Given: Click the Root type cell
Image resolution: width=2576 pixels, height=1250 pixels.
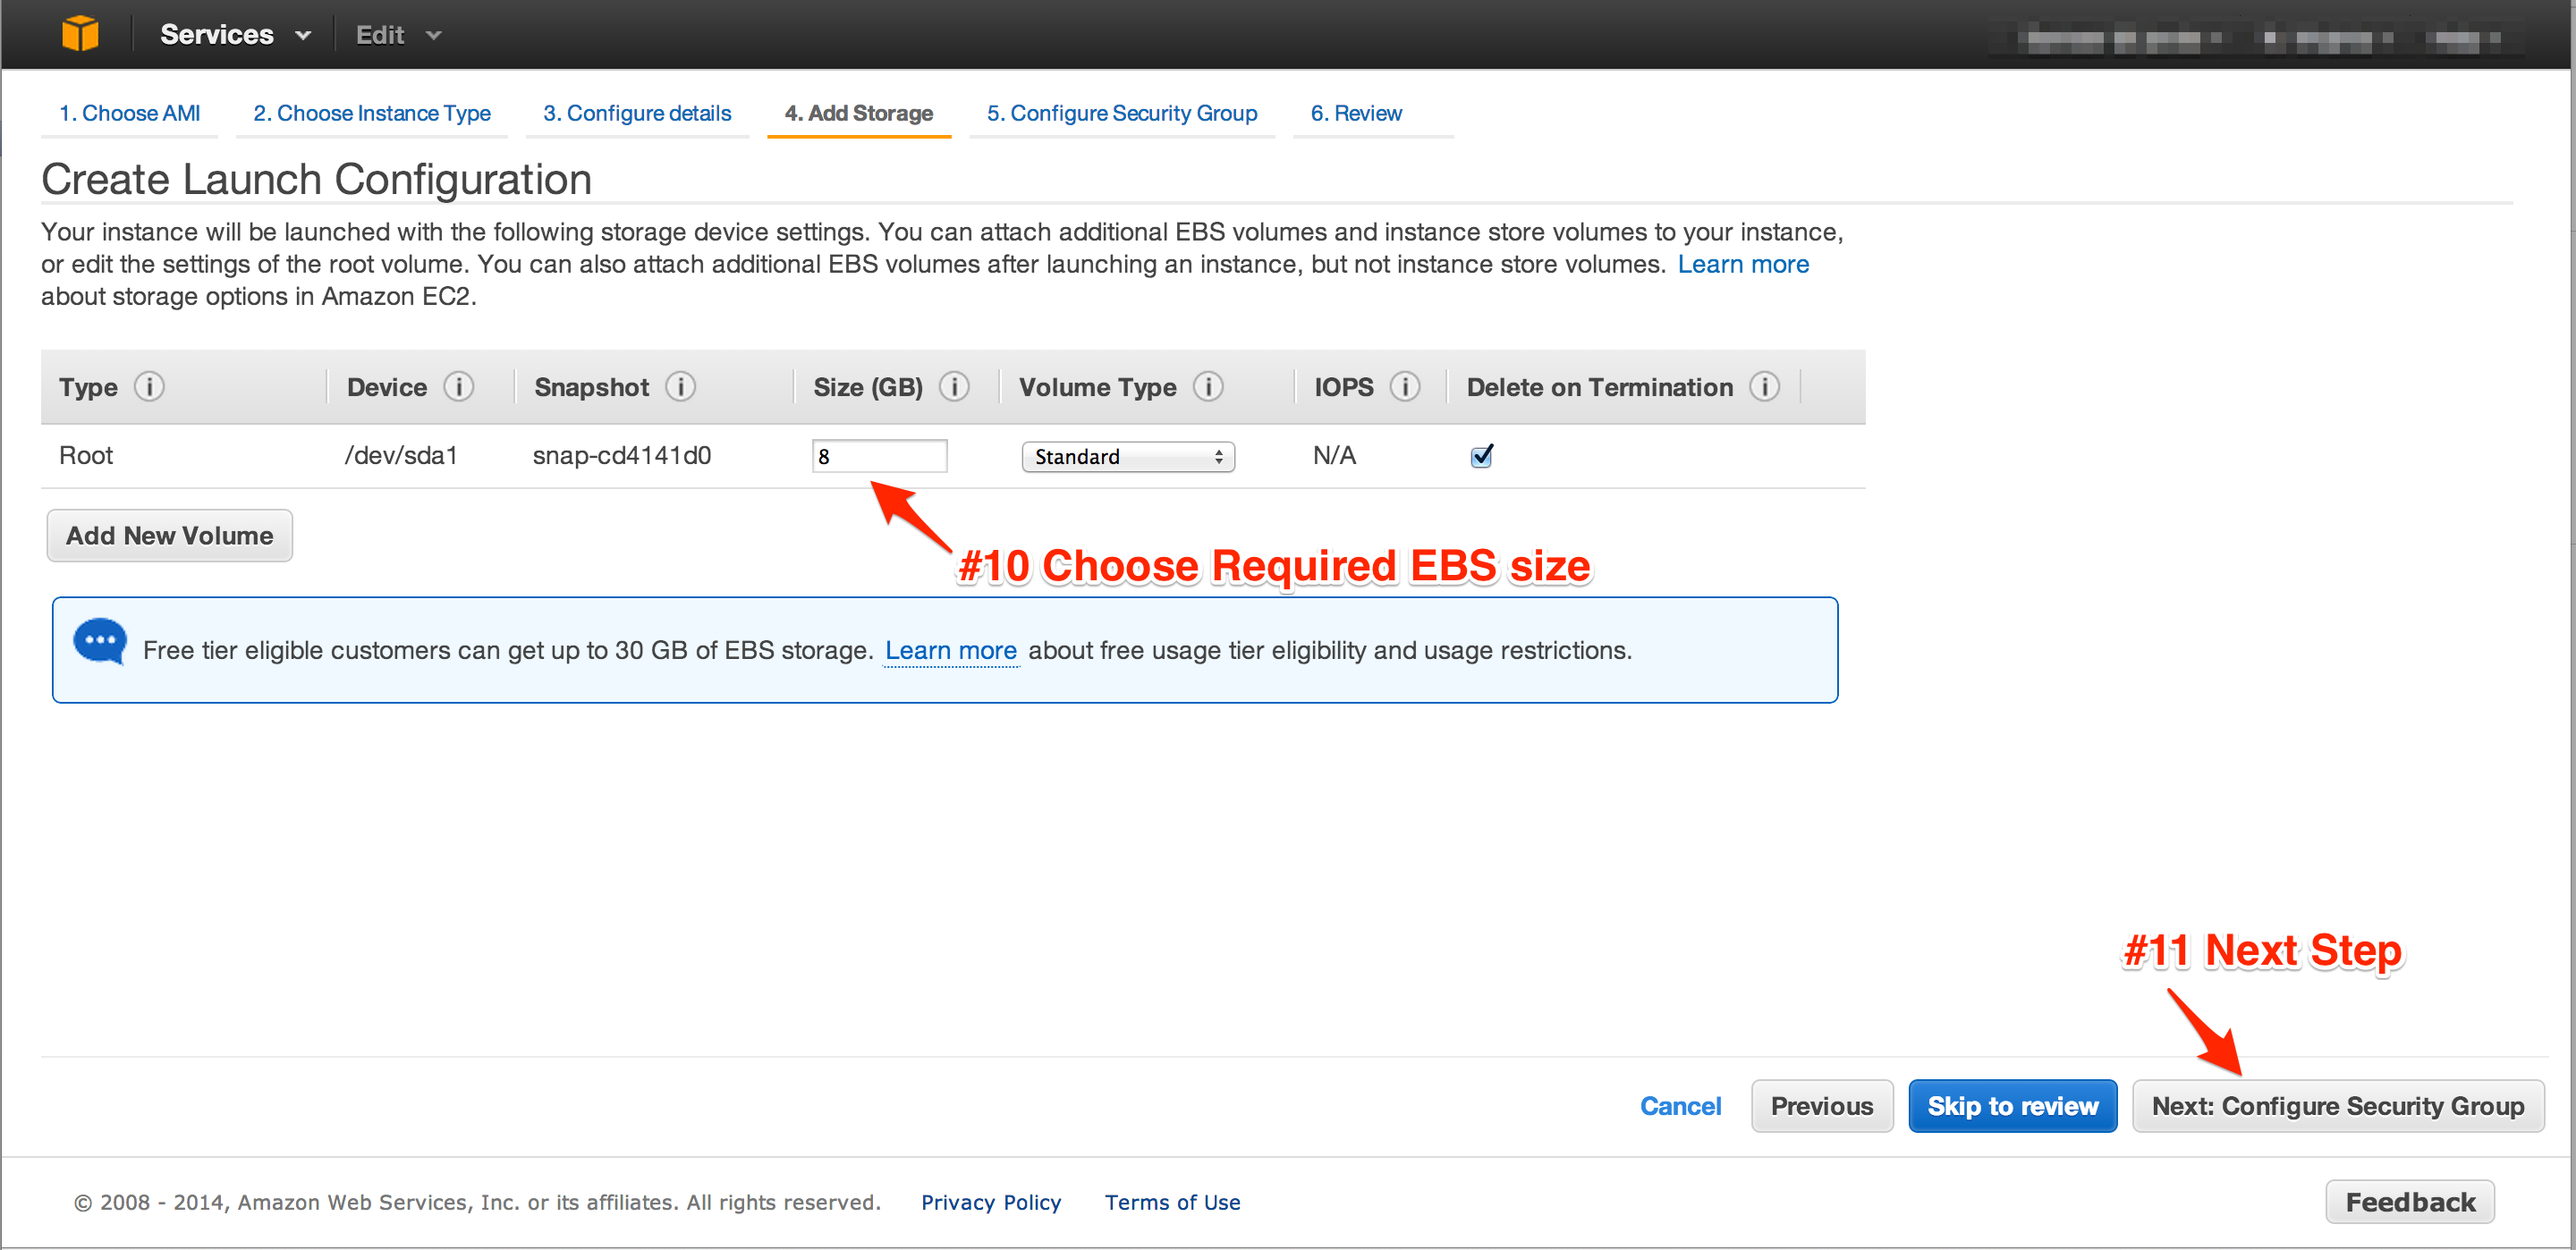Looking at the screenshot, I should pos(86,456).
